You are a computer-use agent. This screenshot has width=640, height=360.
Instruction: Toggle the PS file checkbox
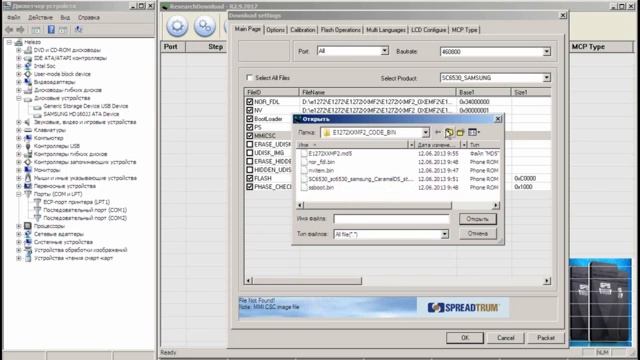coord(249,127)
